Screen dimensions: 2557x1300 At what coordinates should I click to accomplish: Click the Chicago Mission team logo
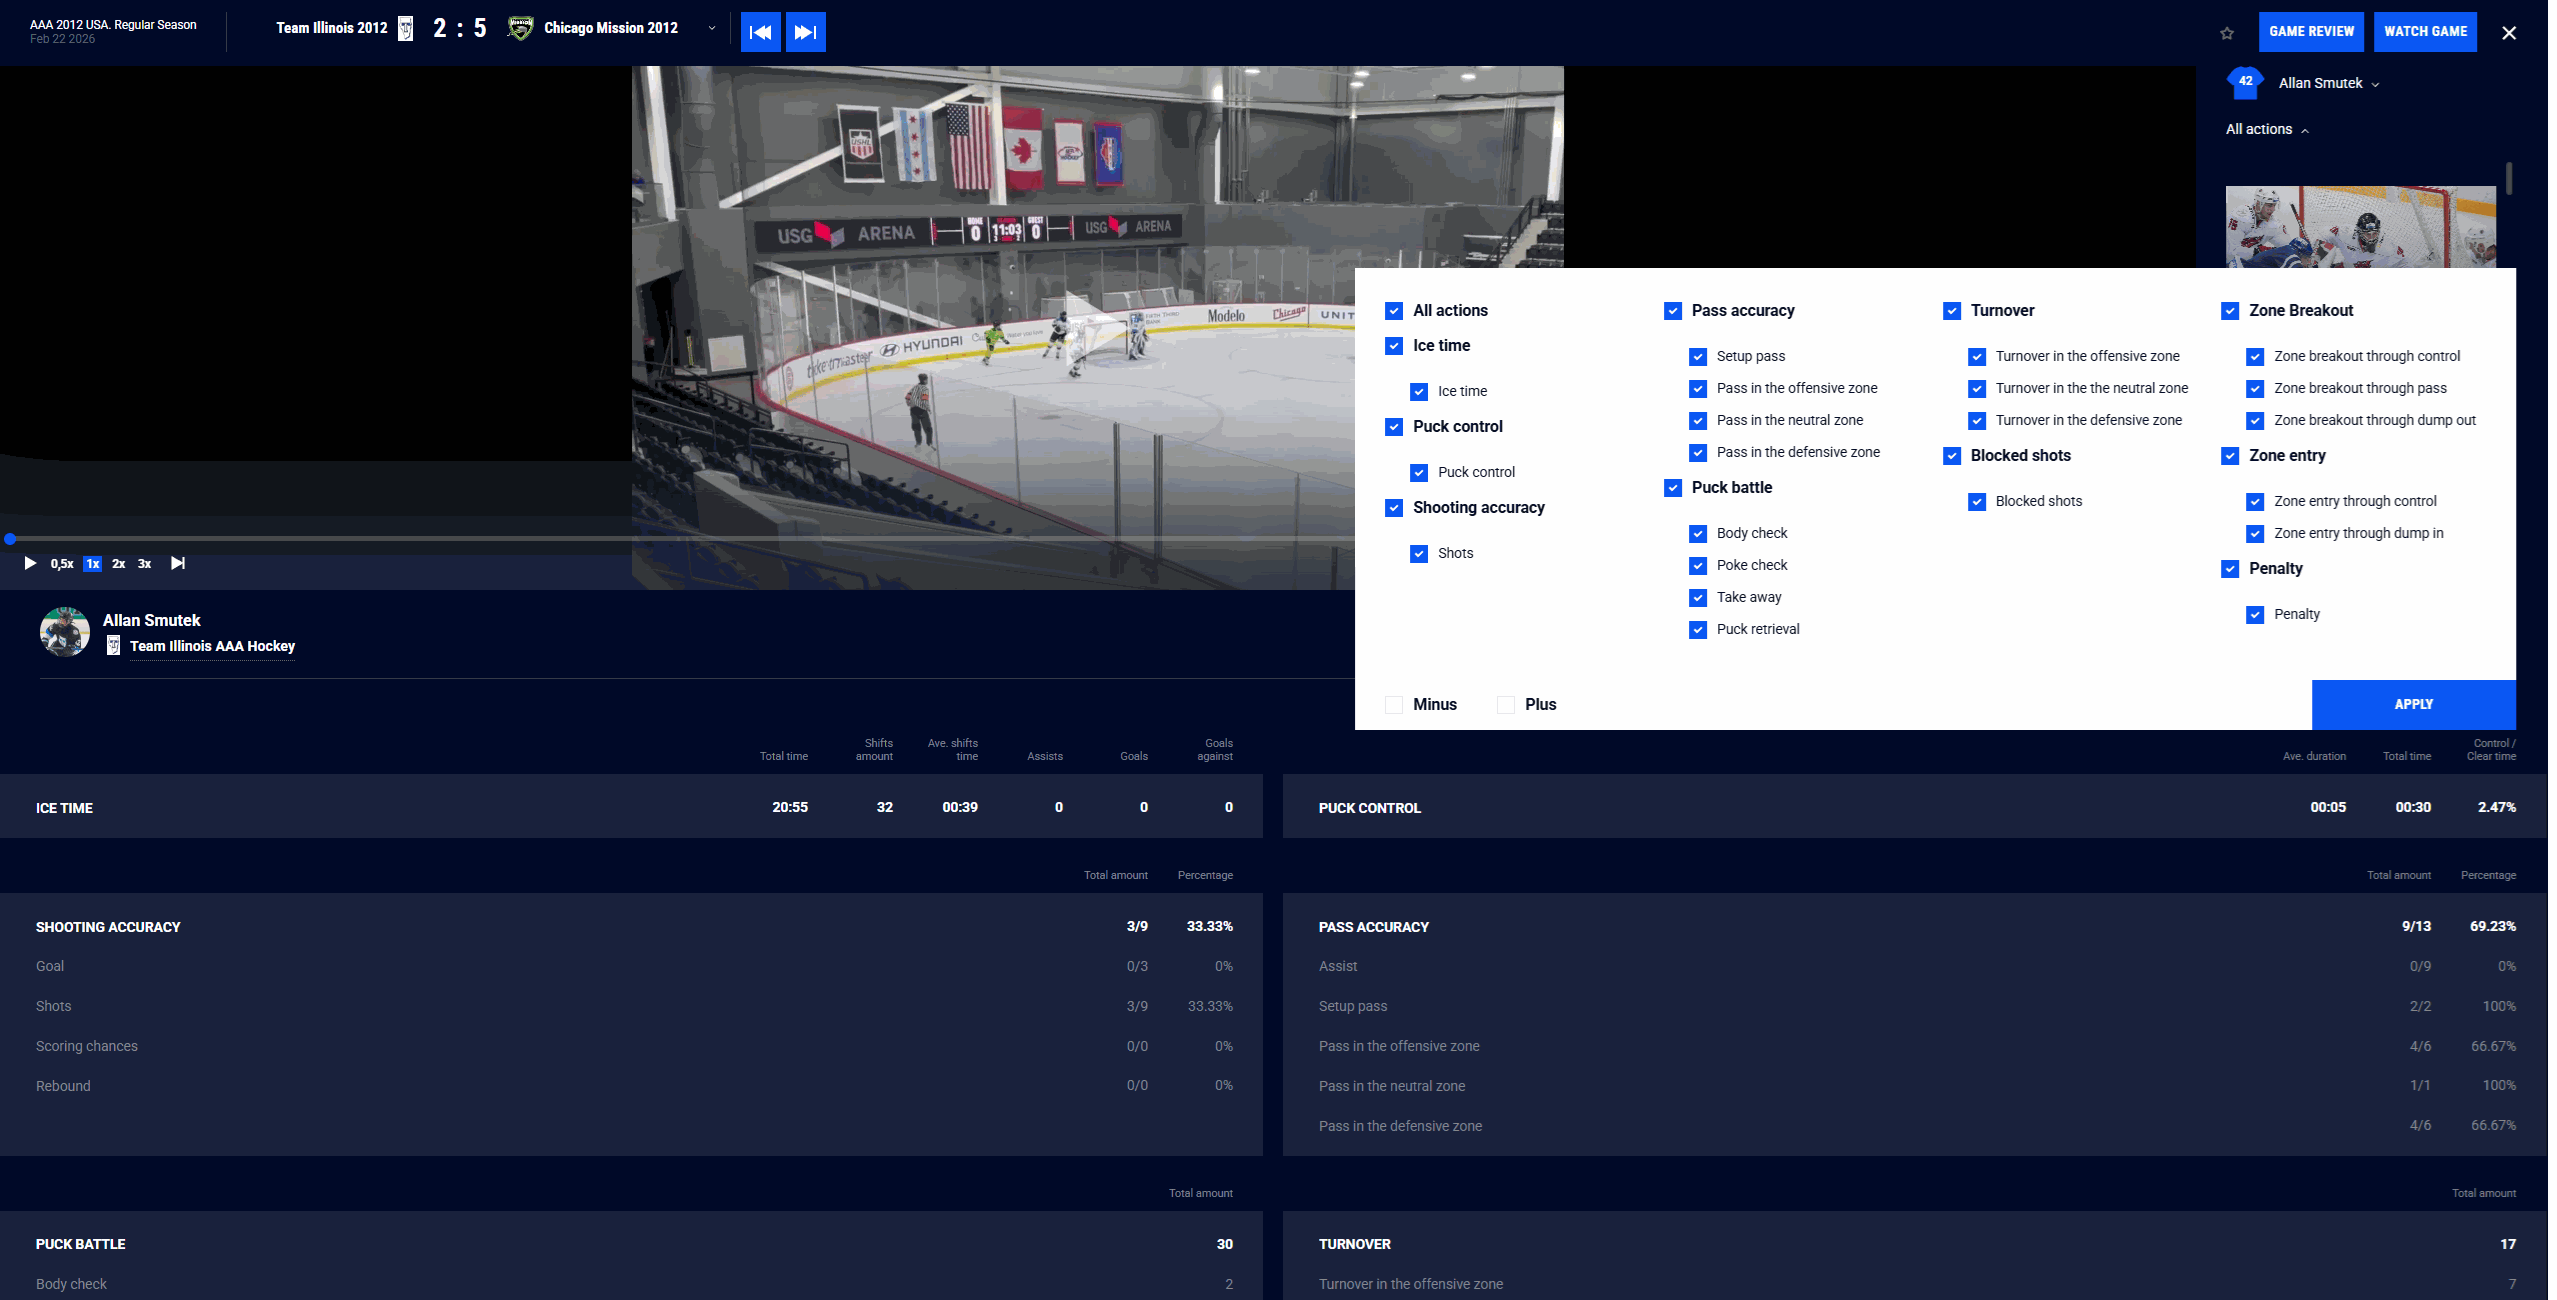[x=520, y=28]
